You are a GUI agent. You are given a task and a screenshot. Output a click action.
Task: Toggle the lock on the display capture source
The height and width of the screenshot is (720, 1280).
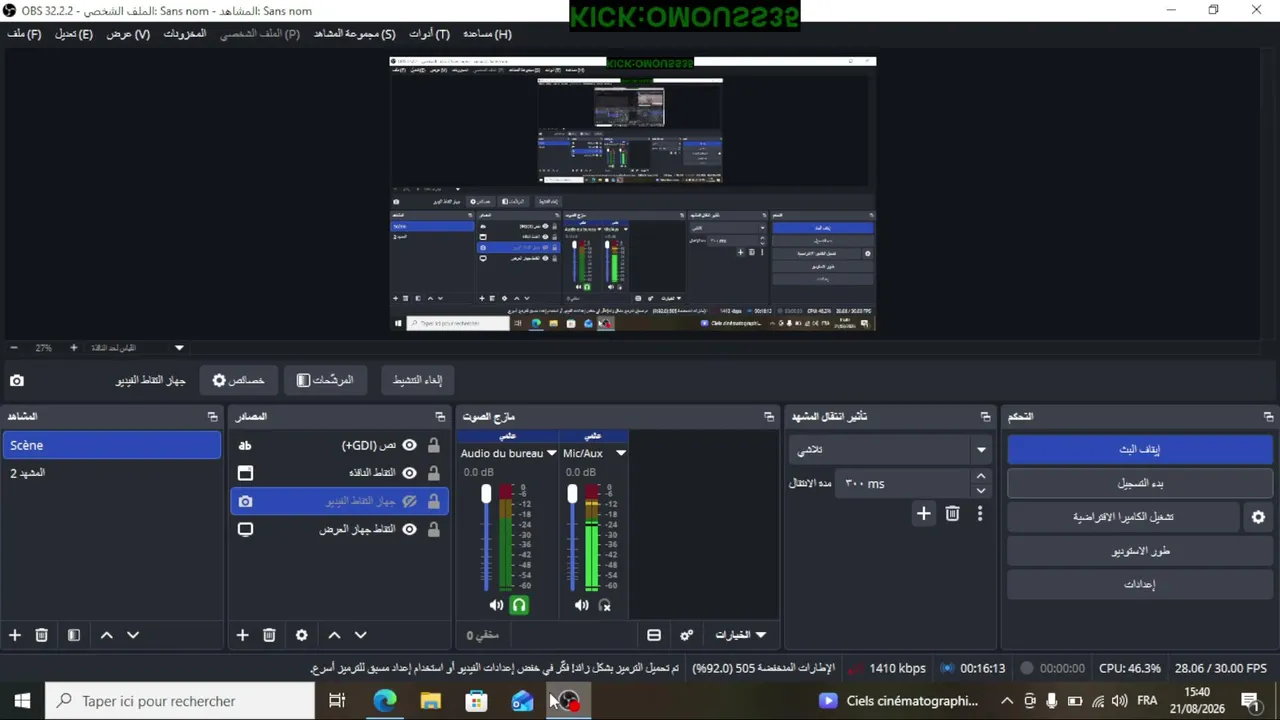click(x=434, y=529)
